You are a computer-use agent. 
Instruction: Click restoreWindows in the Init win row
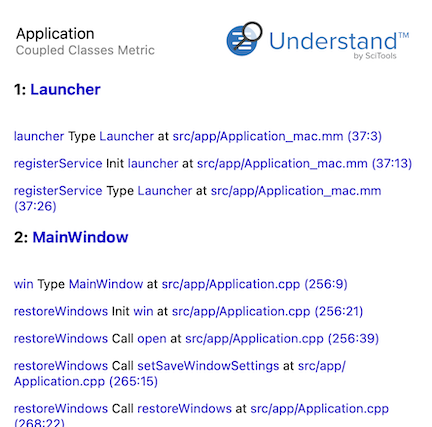[61, 311]
